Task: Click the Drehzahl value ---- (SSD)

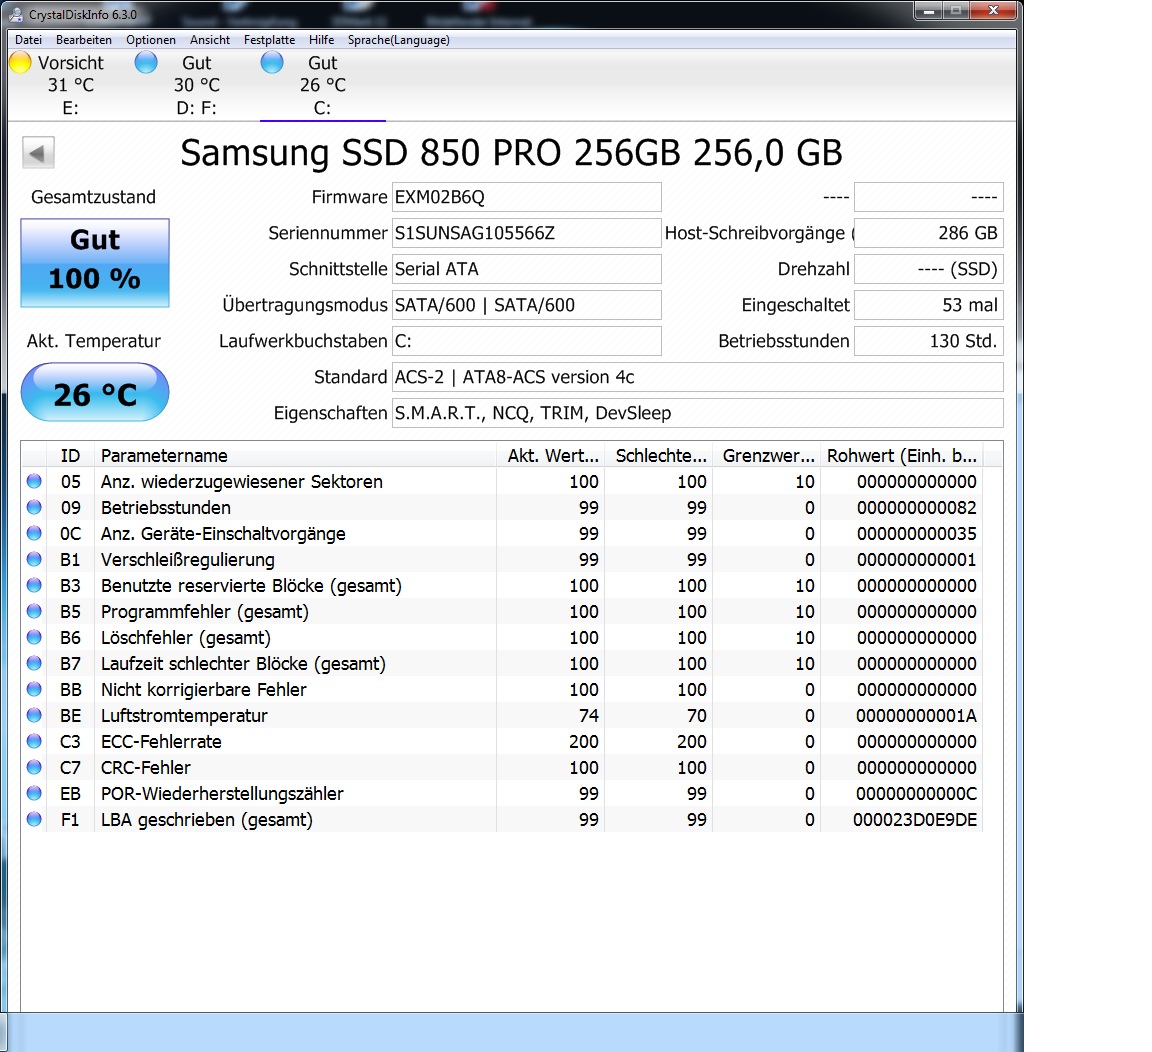Action: [x=929, y=269]
